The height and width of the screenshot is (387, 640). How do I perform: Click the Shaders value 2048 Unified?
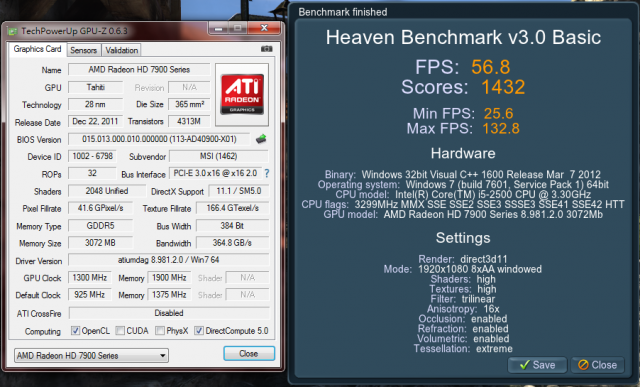coord(107,191)
